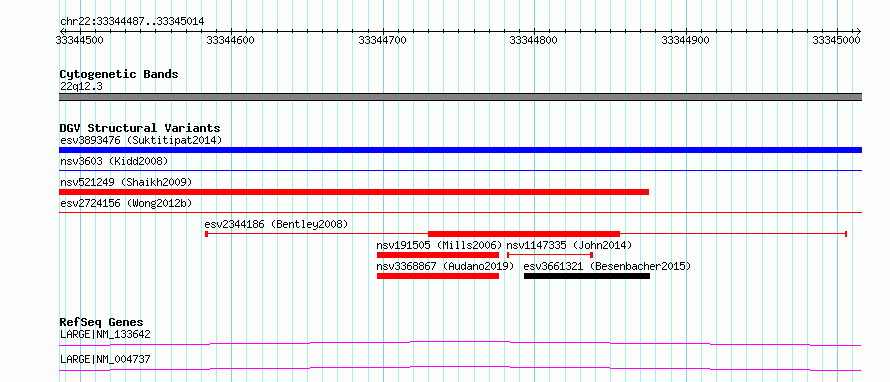Image resolution: width=890 pixels, height=382 pixels.
Task: Click the esv3893476 Suktitipat2014 blue variant bar
Action: (x=460, y=150)
